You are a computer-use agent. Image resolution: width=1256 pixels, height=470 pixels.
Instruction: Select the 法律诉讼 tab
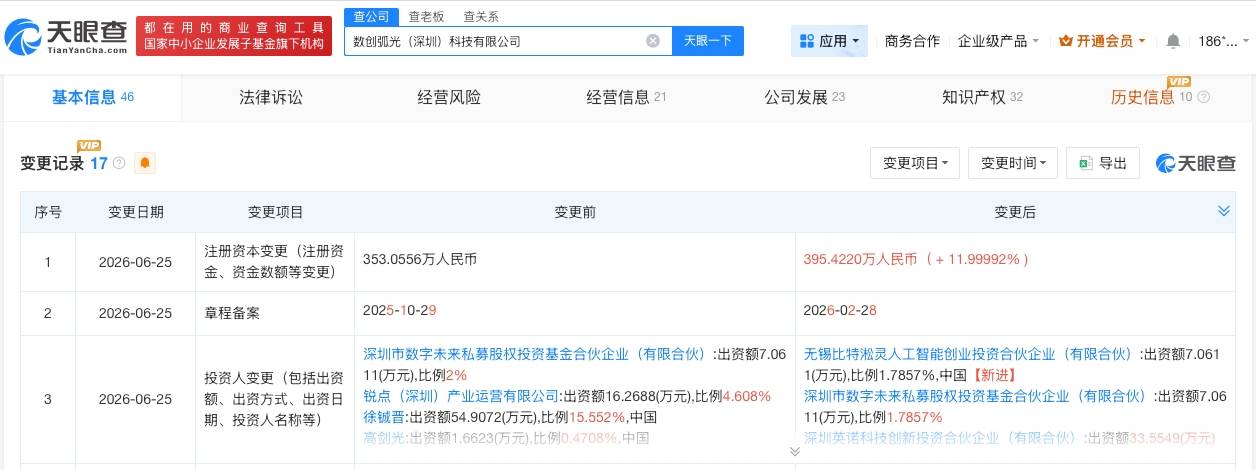click(271, 97)
